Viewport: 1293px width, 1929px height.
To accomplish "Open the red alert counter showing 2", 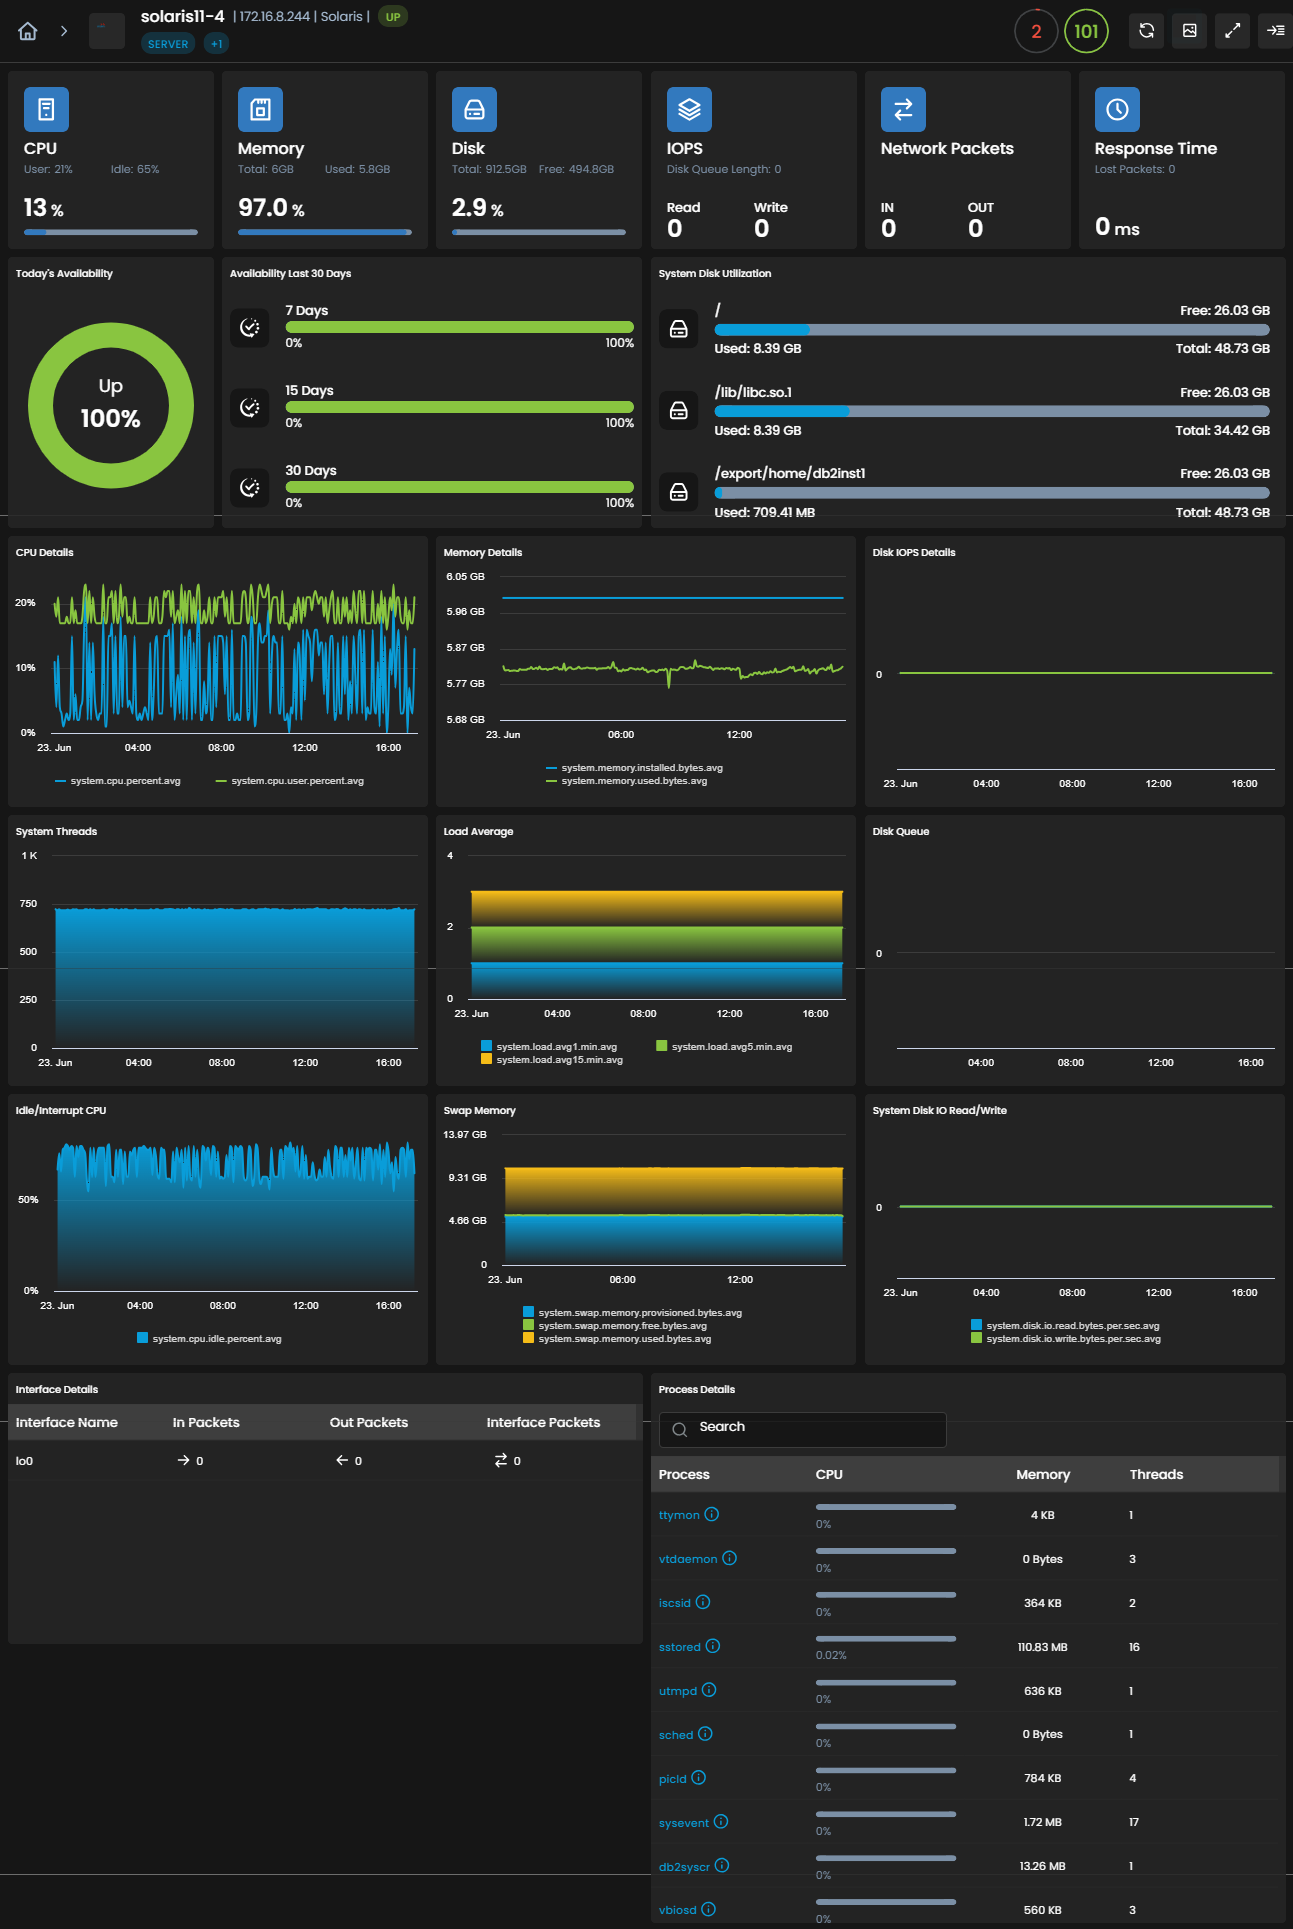I will [1036, 31].
